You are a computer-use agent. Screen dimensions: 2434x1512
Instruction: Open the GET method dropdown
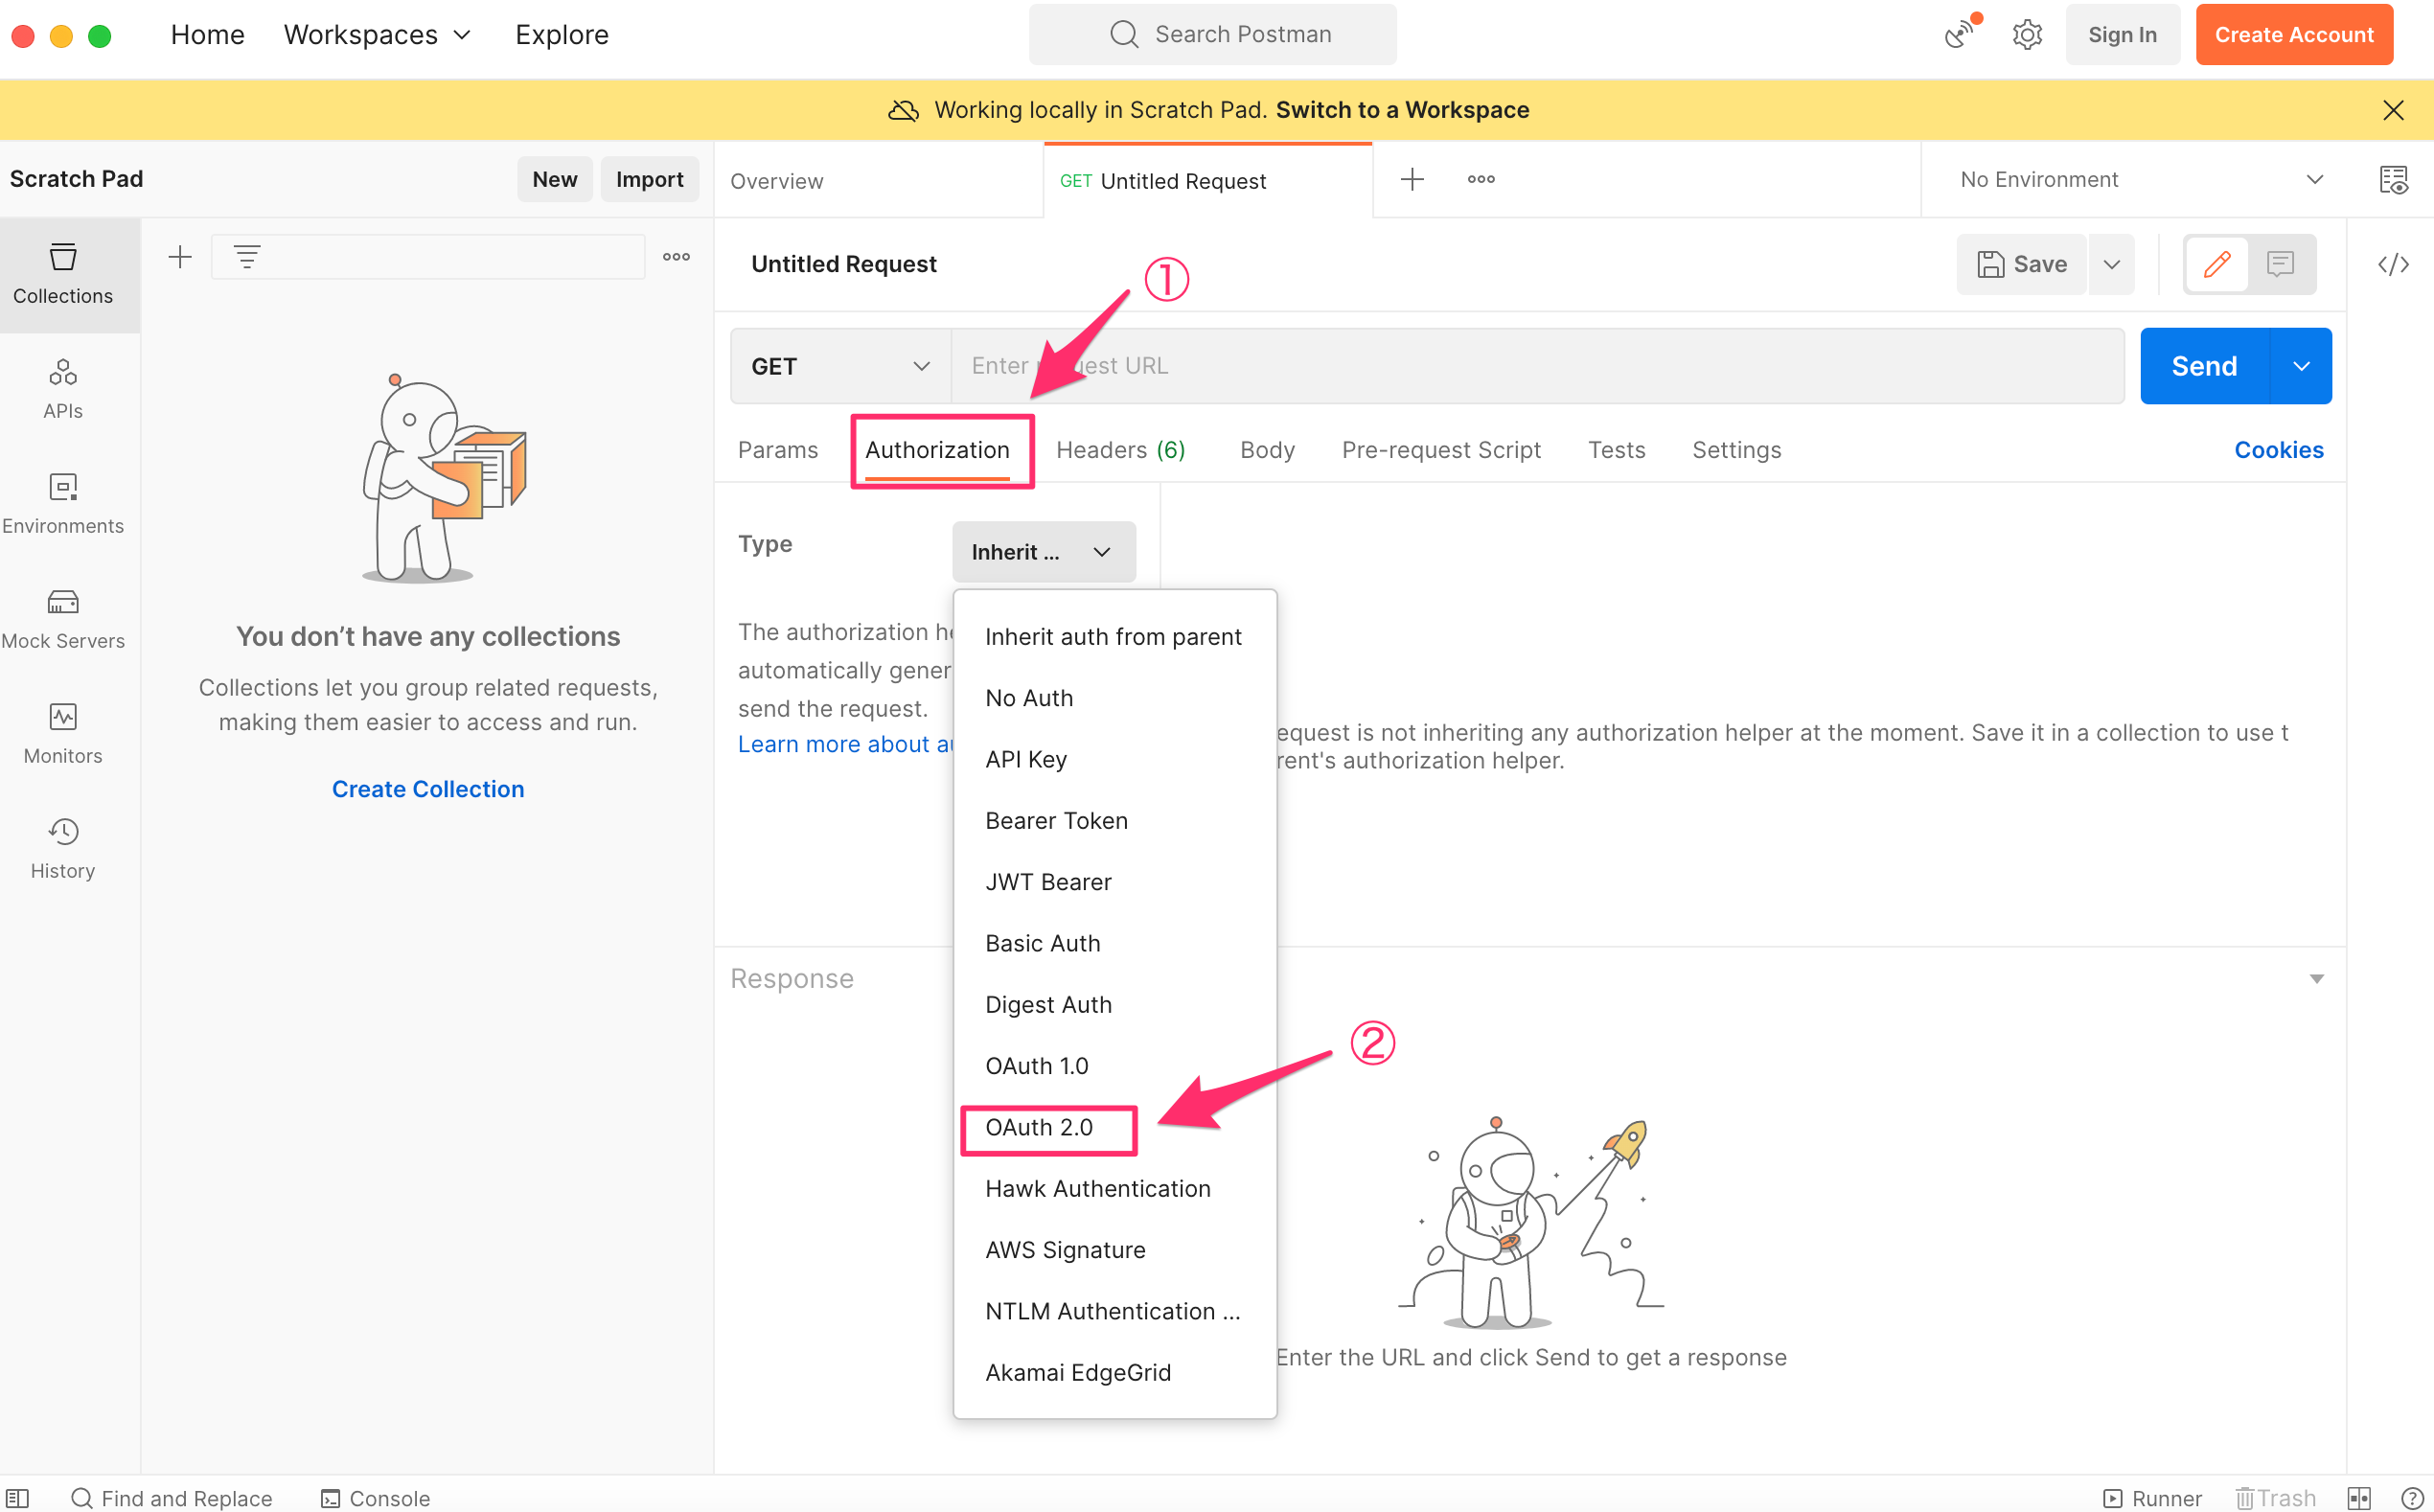(x=841, y=366)
